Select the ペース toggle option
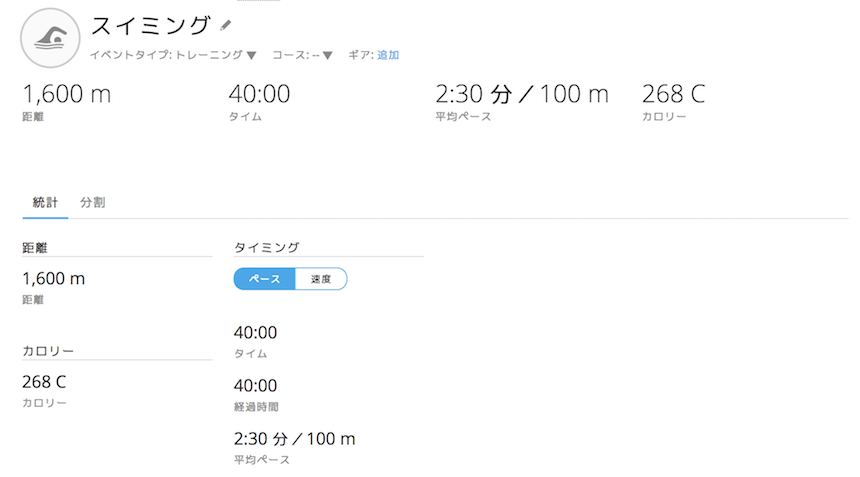This screenshot has width=860, height=477. tap(265, 279)
